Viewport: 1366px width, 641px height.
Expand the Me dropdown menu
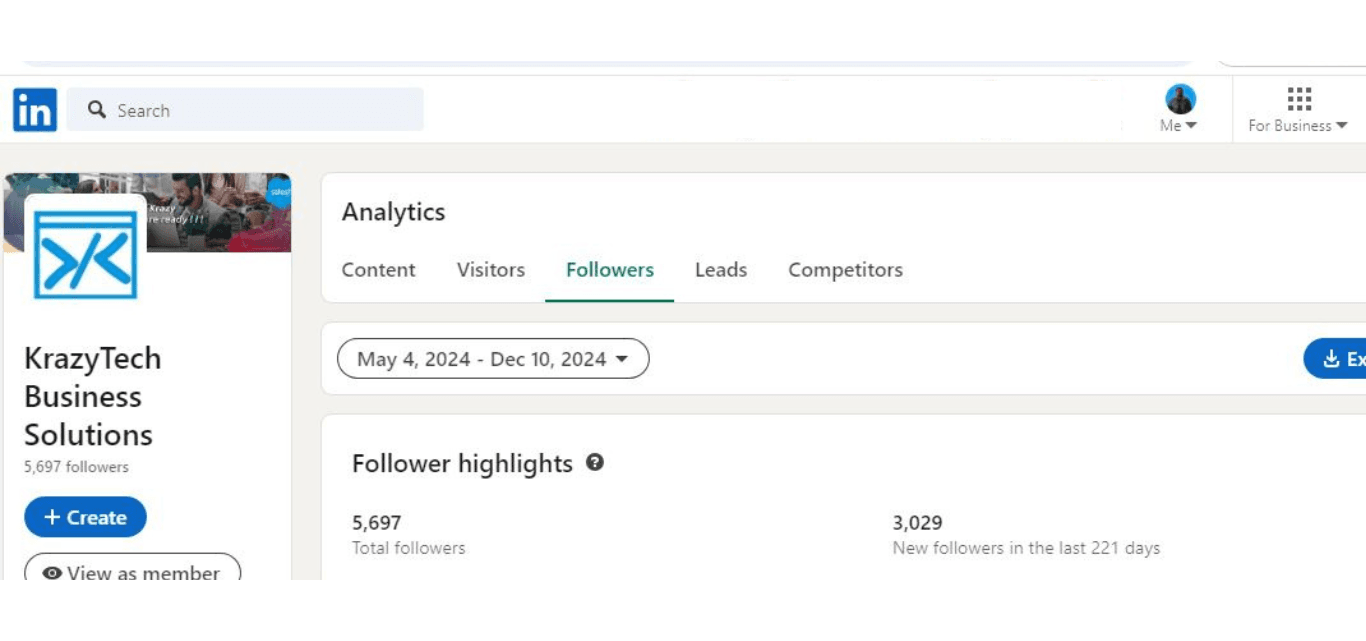[x=1179, y=126]
